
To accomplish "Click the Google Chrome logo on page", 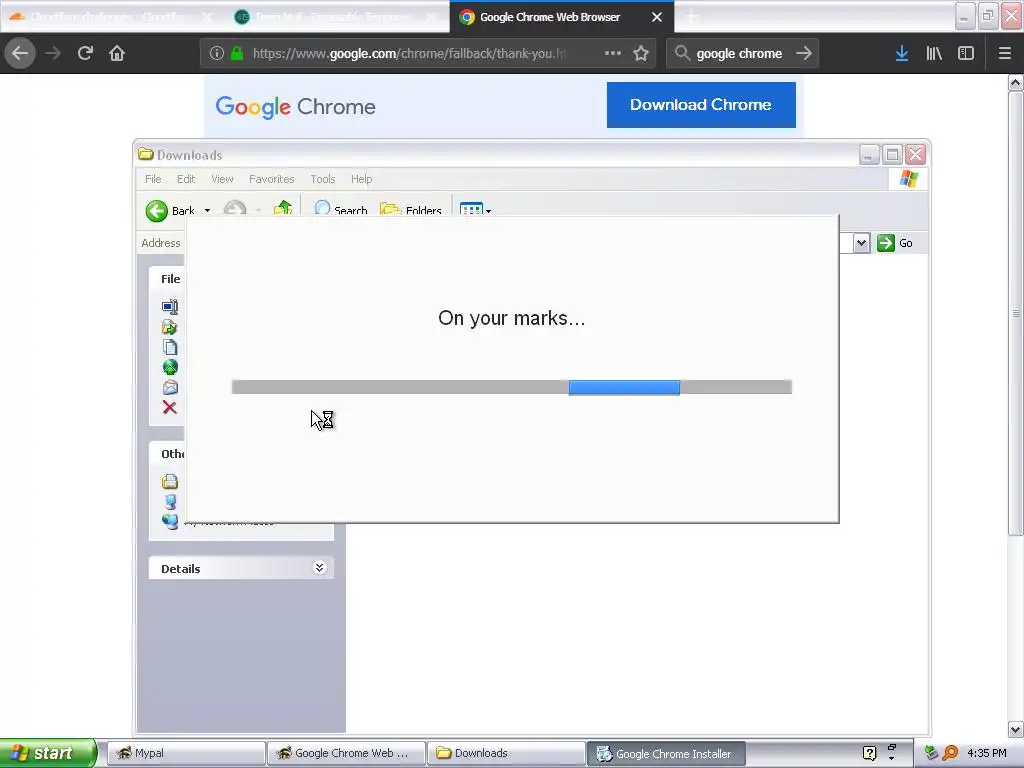I will (x=295, y=106).
